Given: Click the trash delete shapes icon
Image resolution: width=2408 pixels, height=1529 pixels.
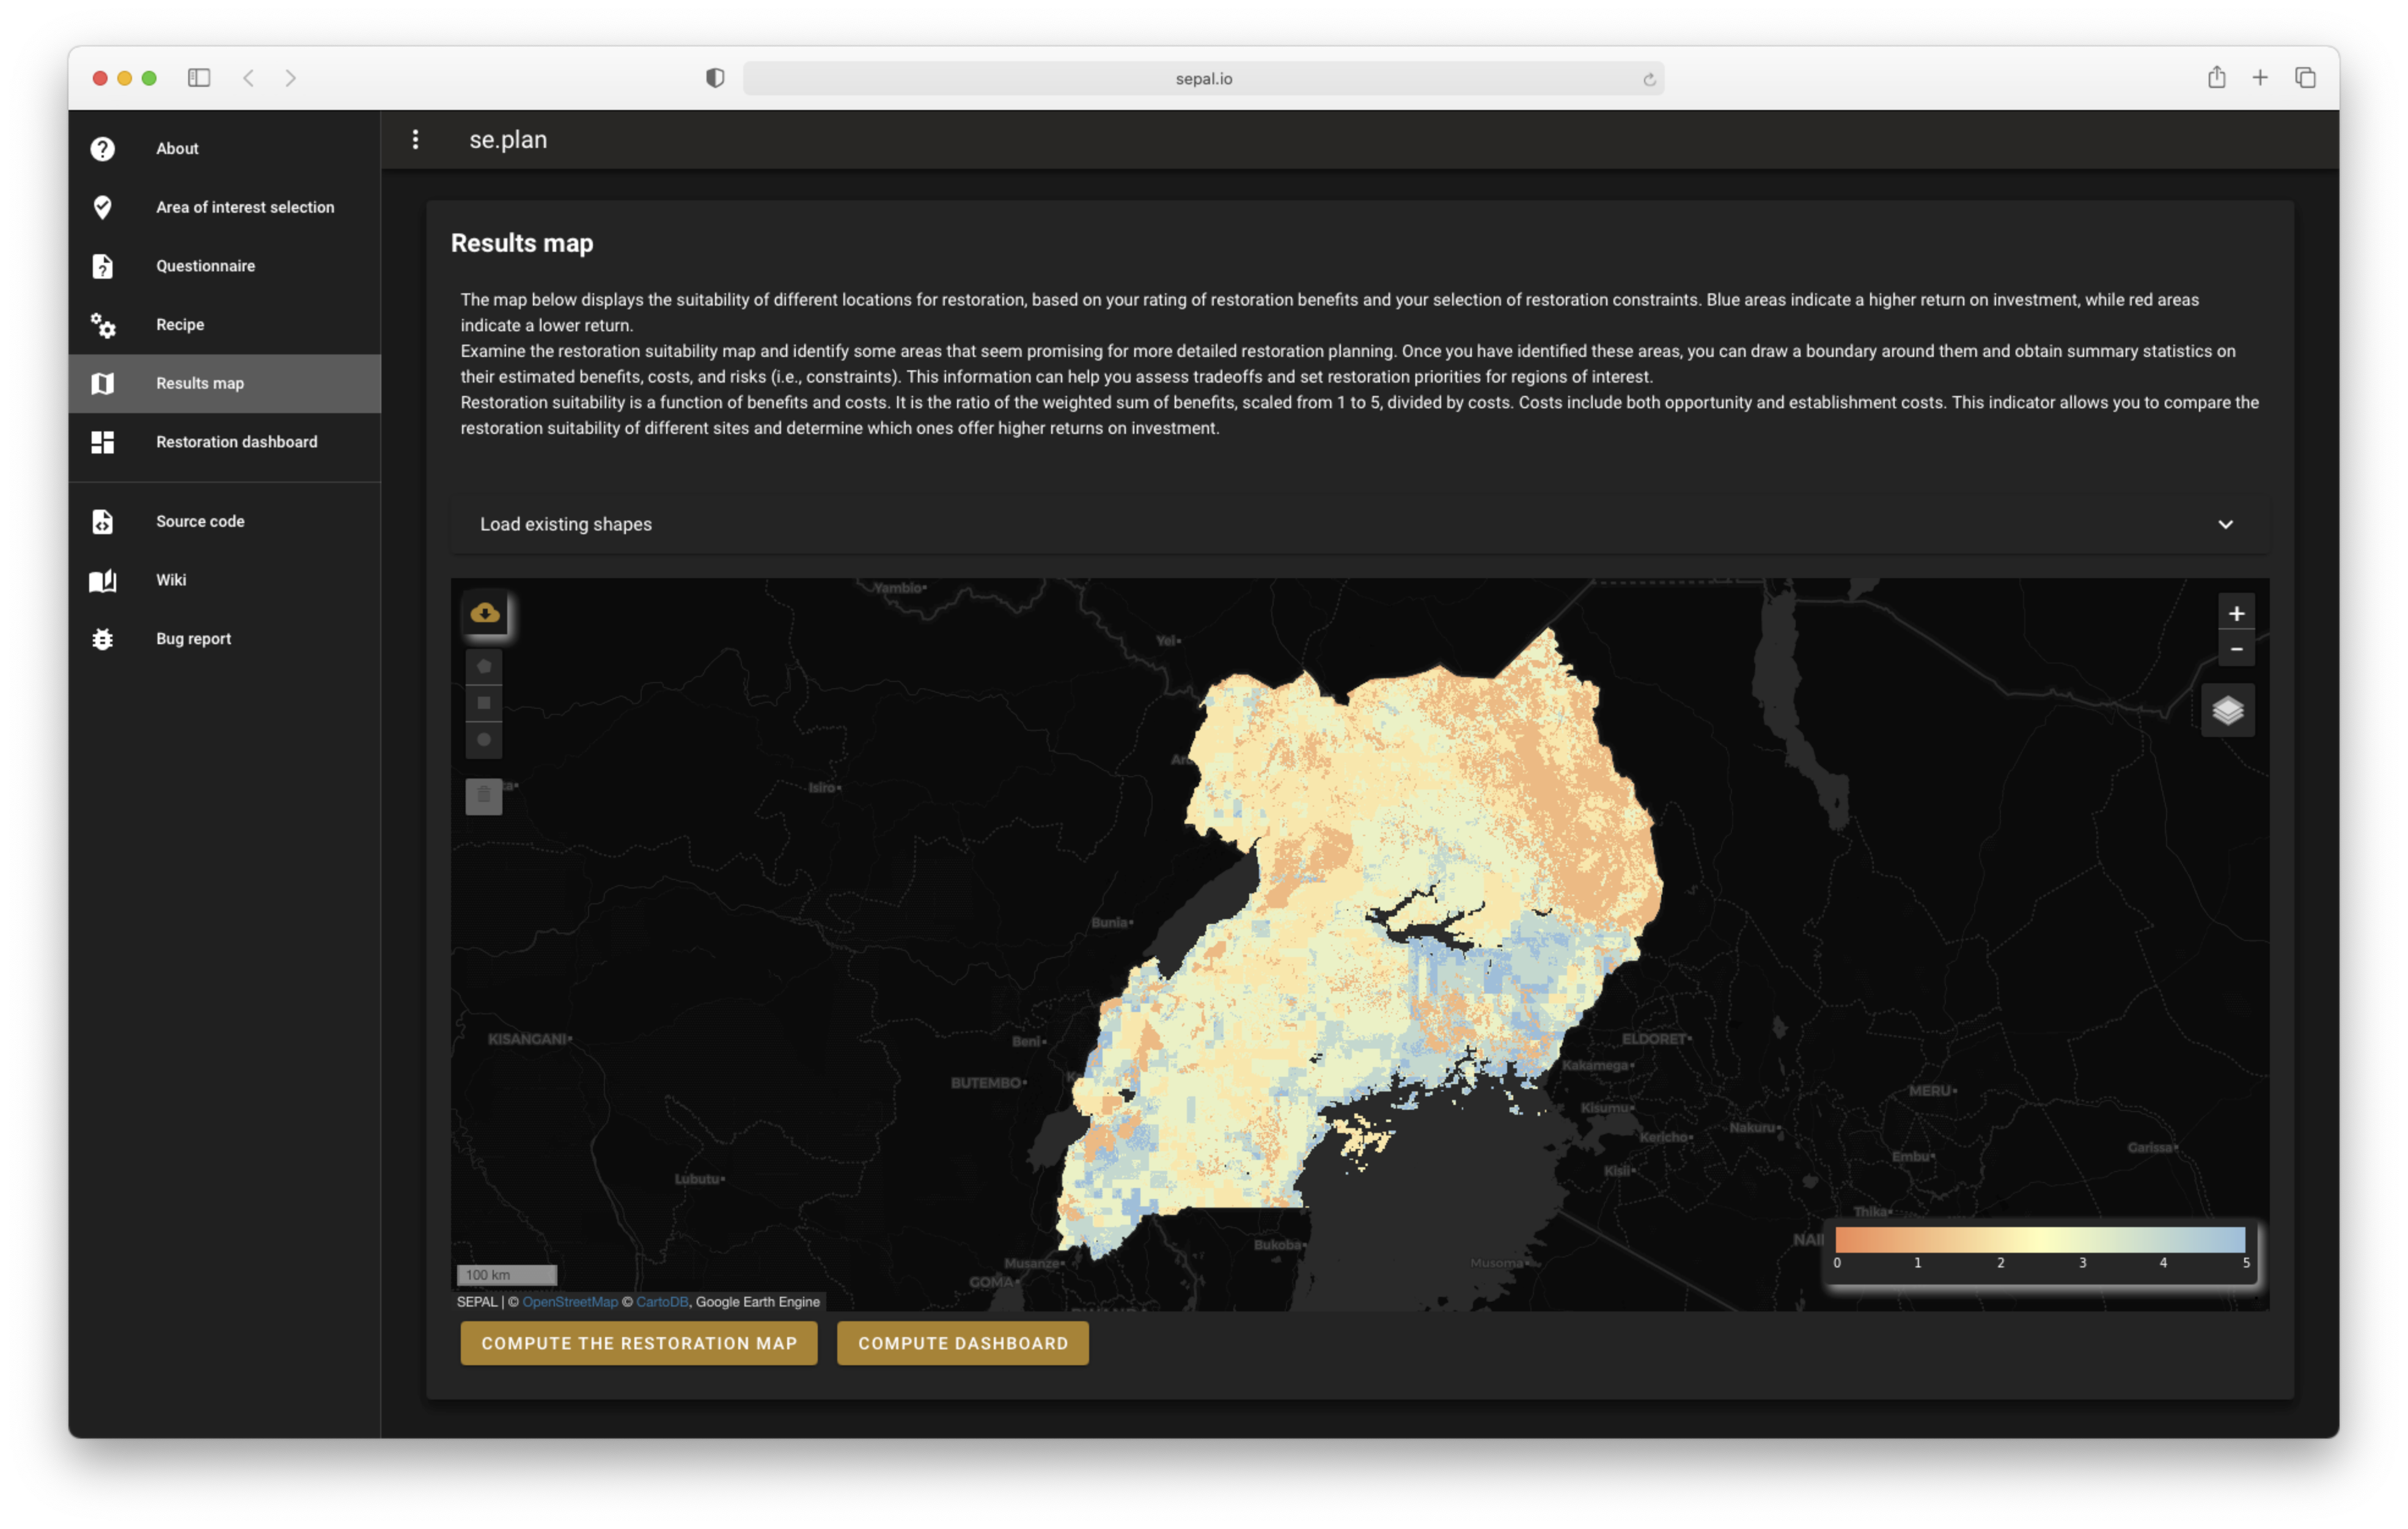Looking at the screenshot, I should point(484,796).
